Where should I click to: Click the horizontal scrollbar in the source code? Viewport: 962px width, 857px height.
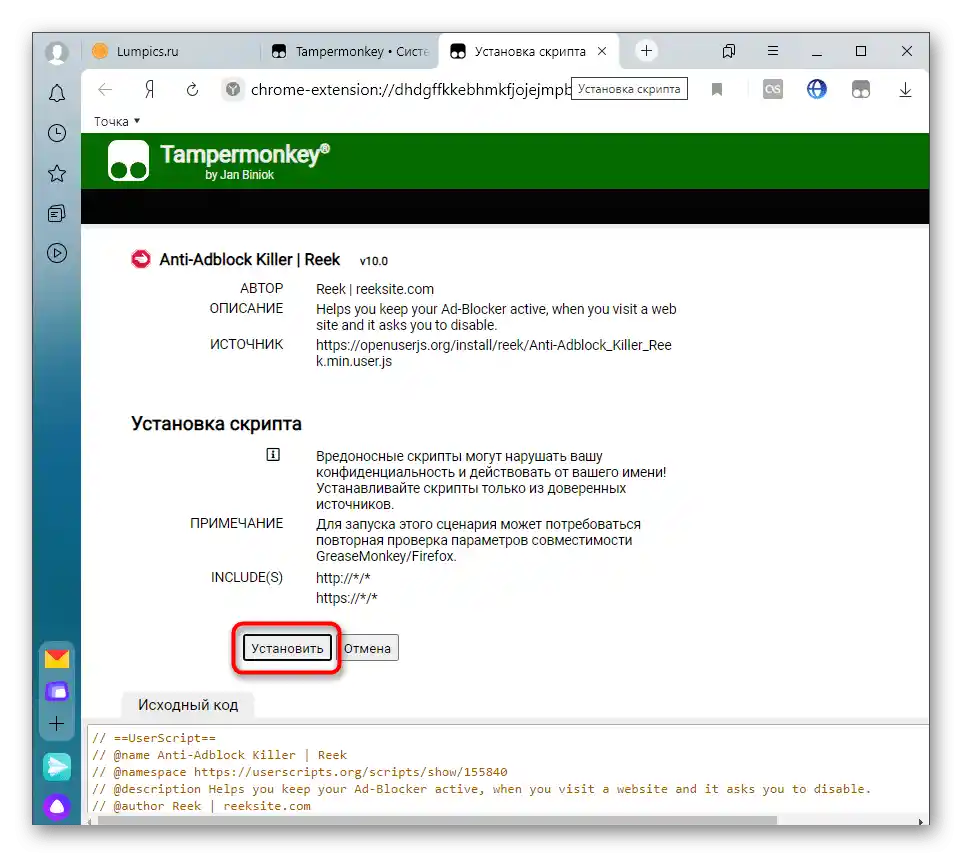pyautogui.click(x=437, y=821)
